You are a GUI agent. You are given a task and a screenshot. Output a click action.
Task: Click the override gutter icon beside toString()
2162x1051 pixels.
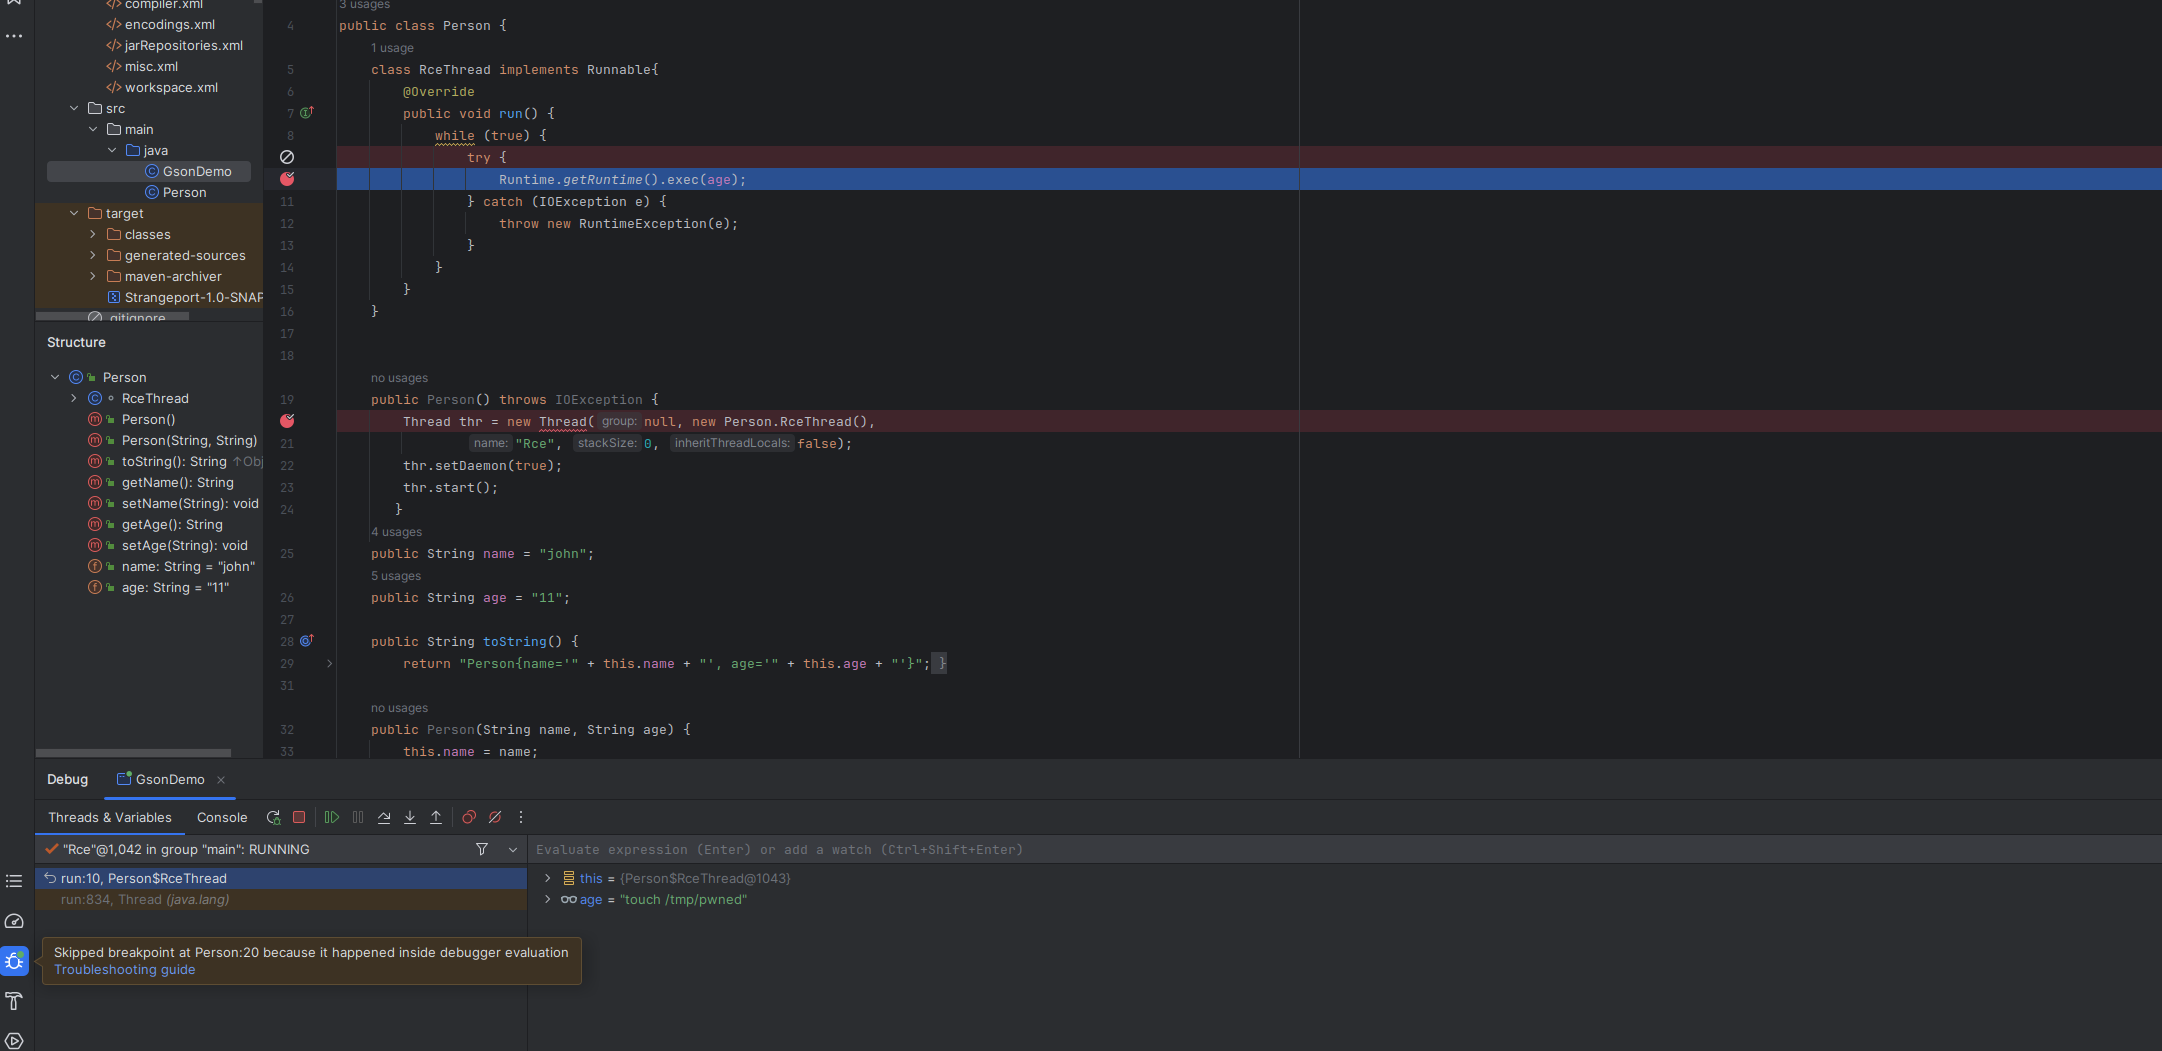(307, 641)
